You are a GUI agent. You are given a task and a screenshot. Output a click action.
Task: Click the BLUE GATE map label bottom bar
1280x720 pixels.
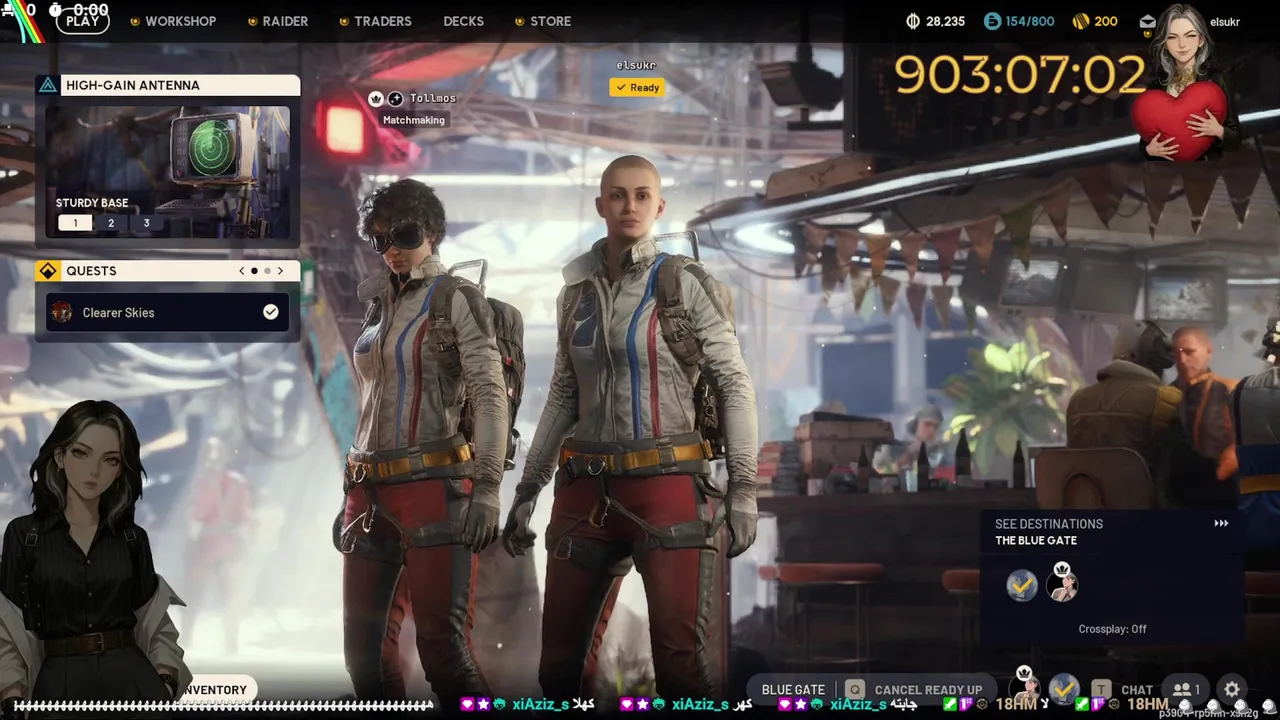pyautogui.click(x=793, y=690)
